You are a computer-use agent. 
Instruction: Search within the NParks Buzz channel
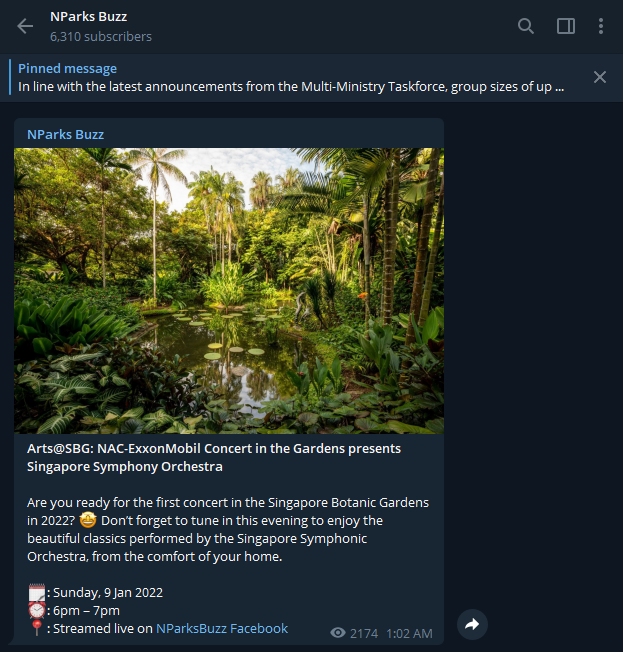[x=526, y=26]
